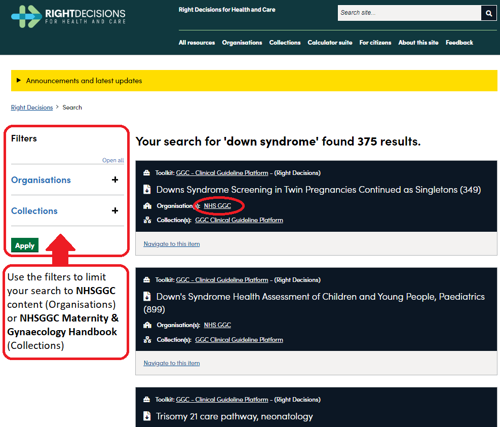The width and height of the screenshot is (500, 427).
Task: Click toolkit icon in Twin Pregnancies result
Action: click(x=146, y=173)
